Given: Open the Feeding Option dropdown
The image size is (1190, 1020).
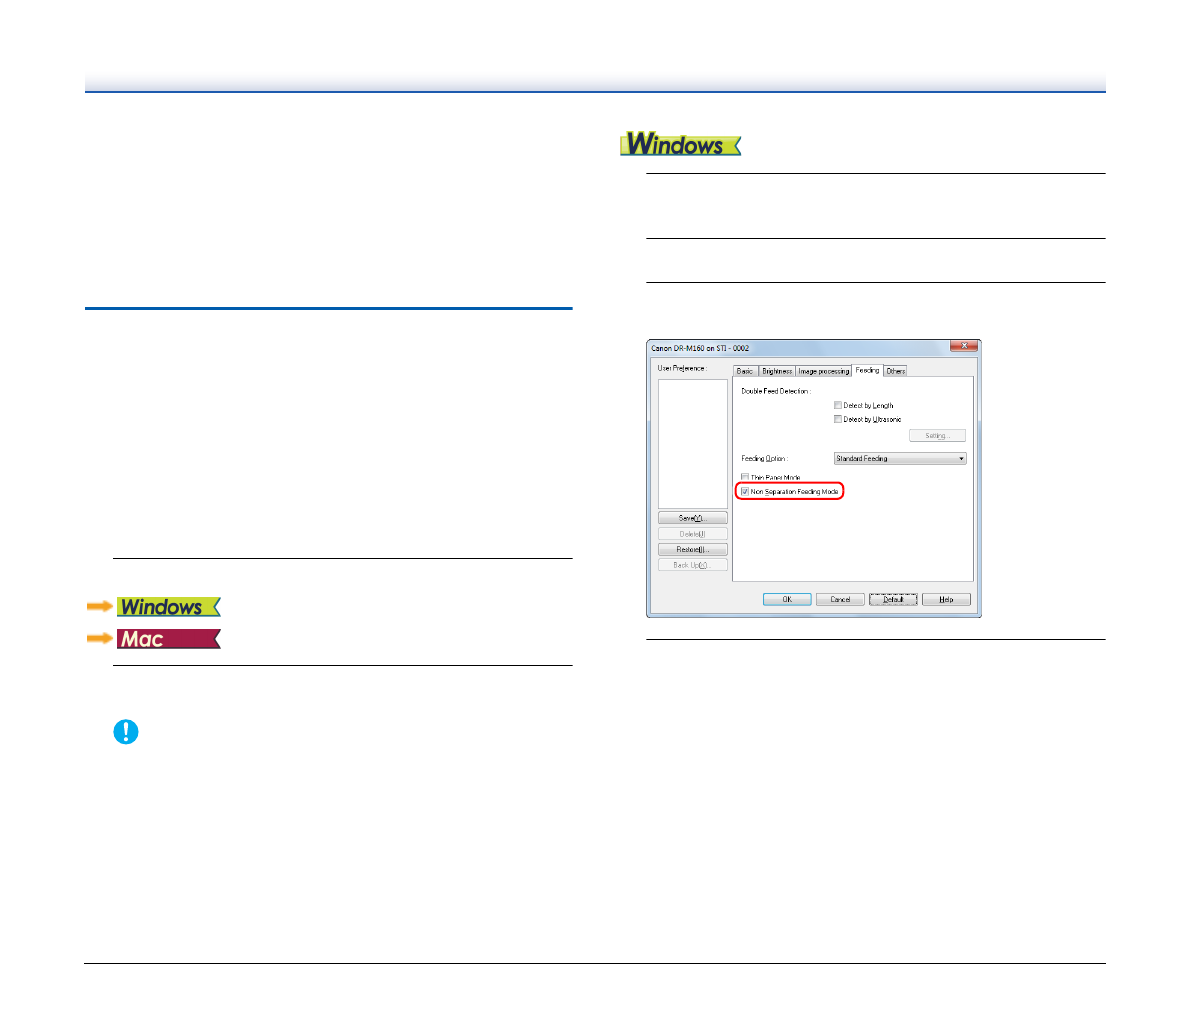Looking at the screenshot, I should 900,458.
